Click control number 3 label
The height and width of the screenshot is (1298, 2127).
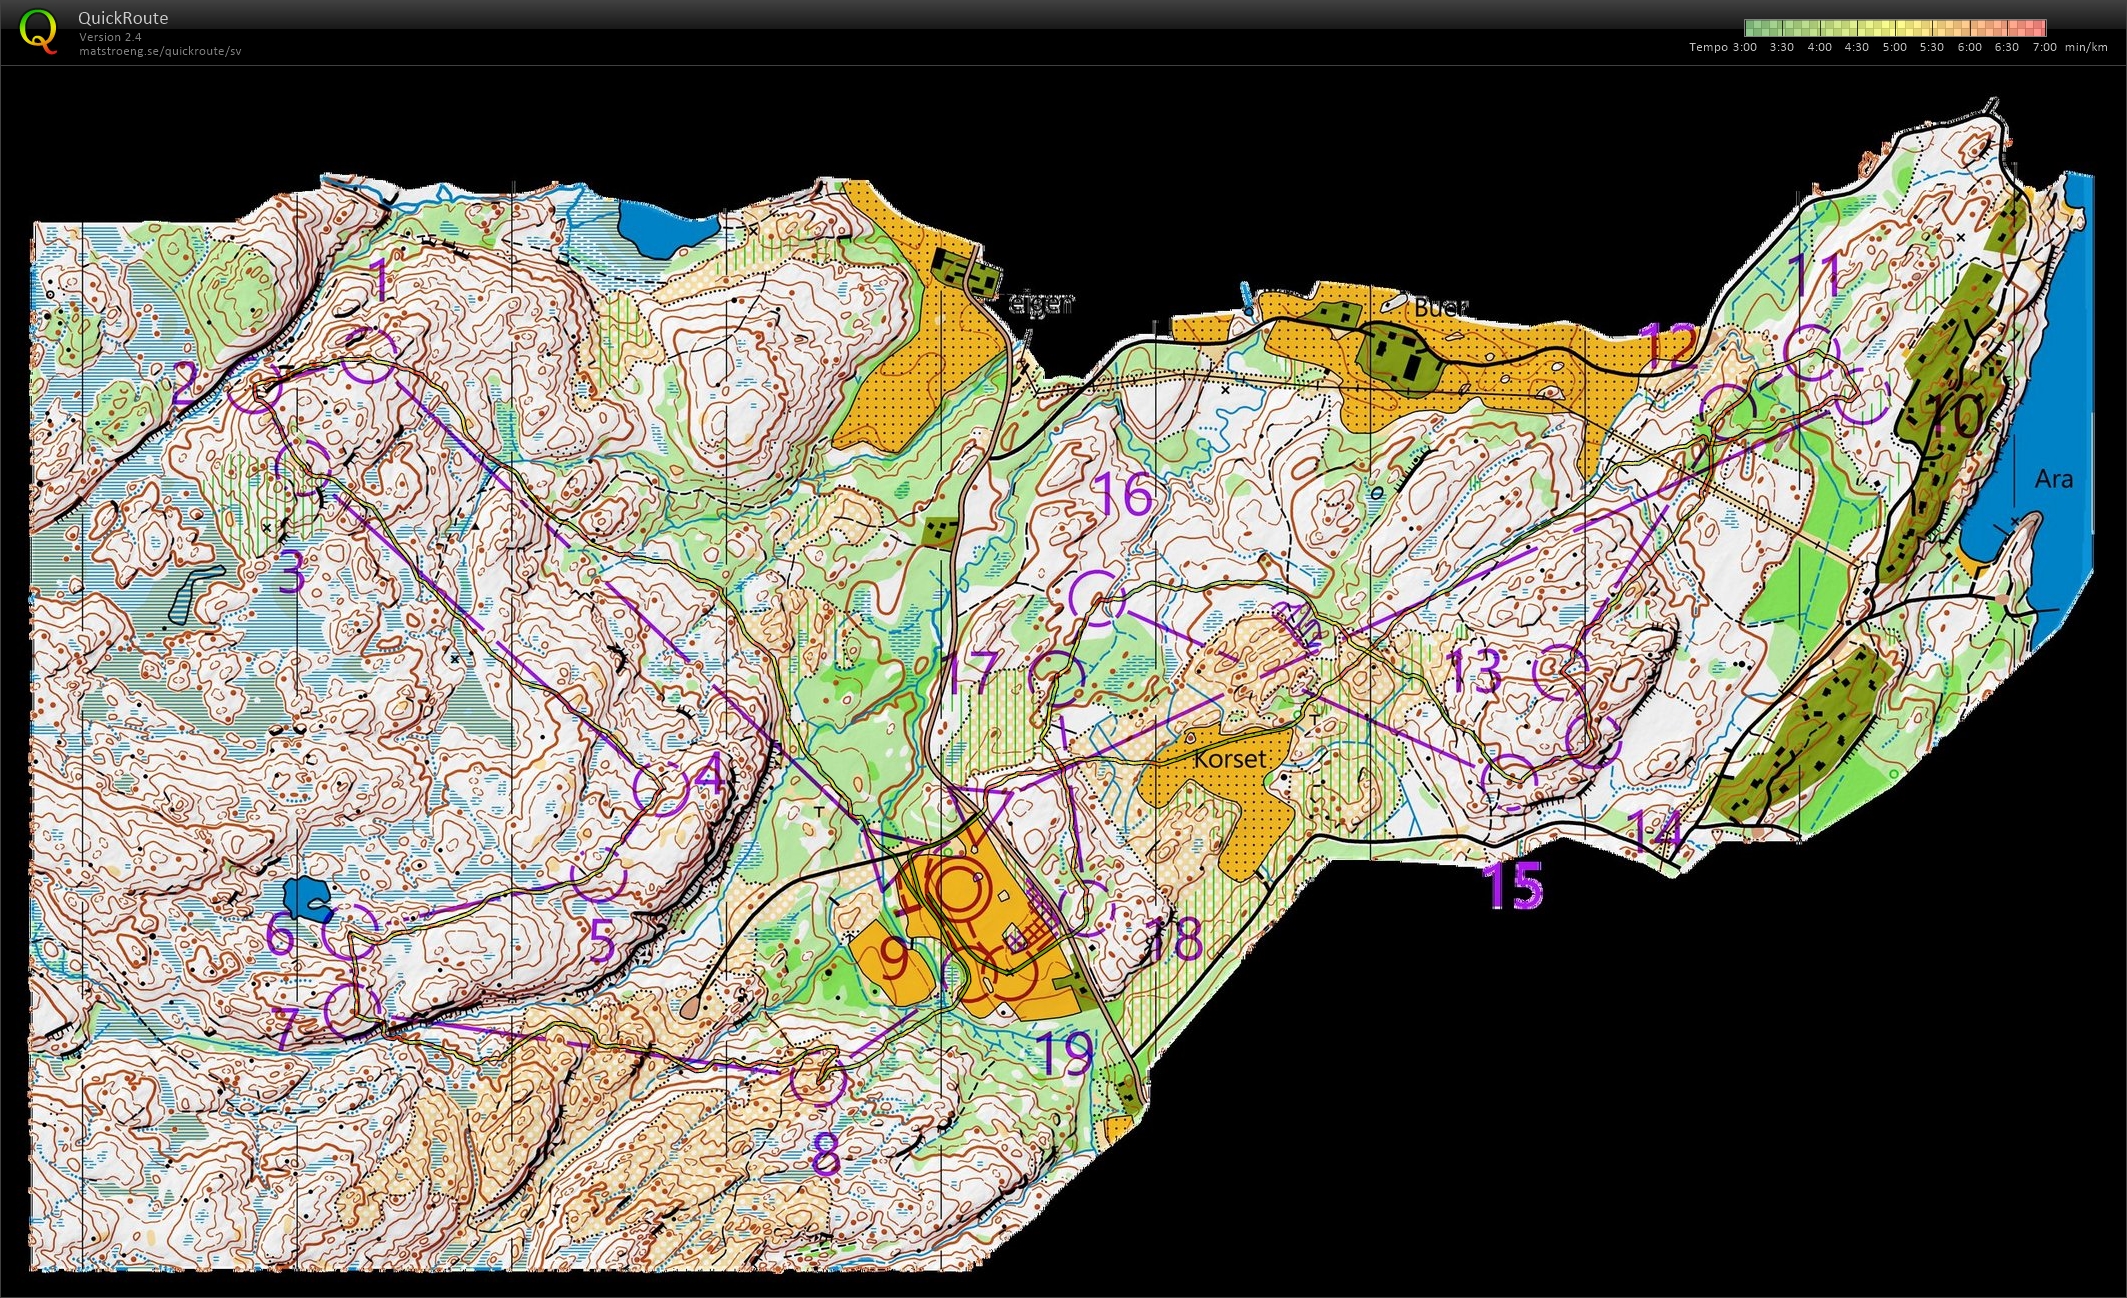point(291,572)
